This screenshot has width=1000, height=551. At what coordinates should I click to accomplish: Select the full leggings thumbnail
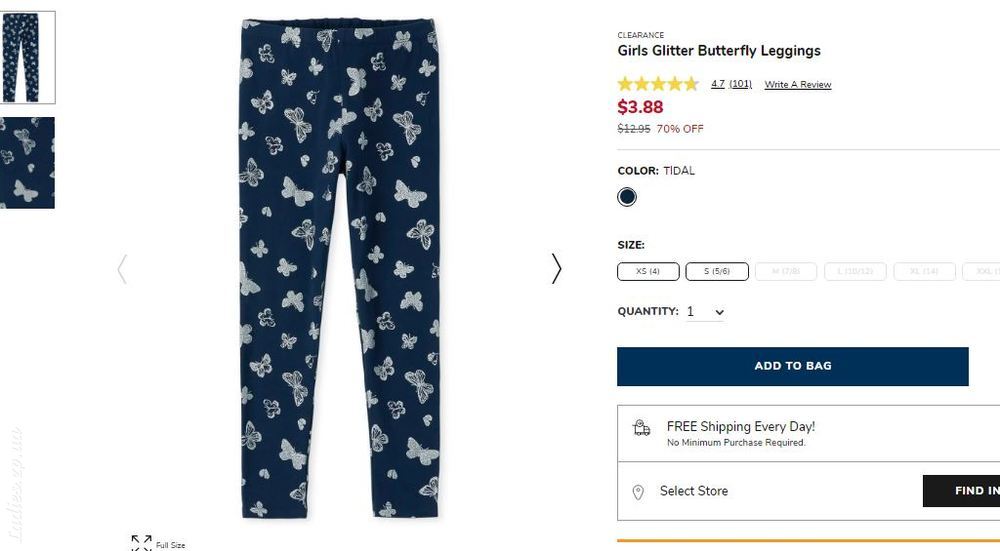click(27, 57)
